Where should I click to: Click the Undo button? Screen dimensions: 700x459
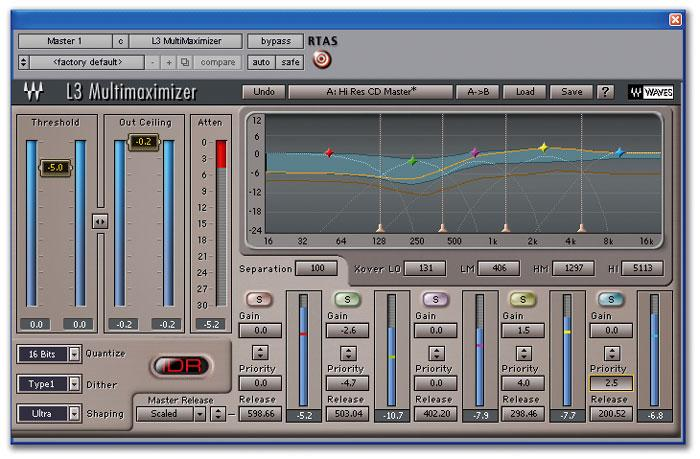click(x=264, y=92)
